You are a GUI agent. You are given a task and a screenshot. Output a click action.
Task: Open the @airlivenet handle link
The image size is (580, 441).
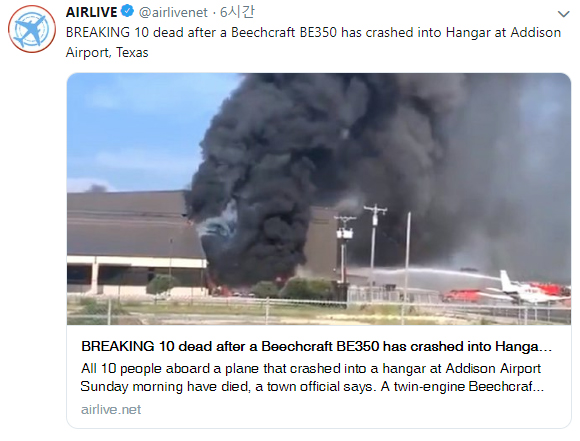(173, 13)
